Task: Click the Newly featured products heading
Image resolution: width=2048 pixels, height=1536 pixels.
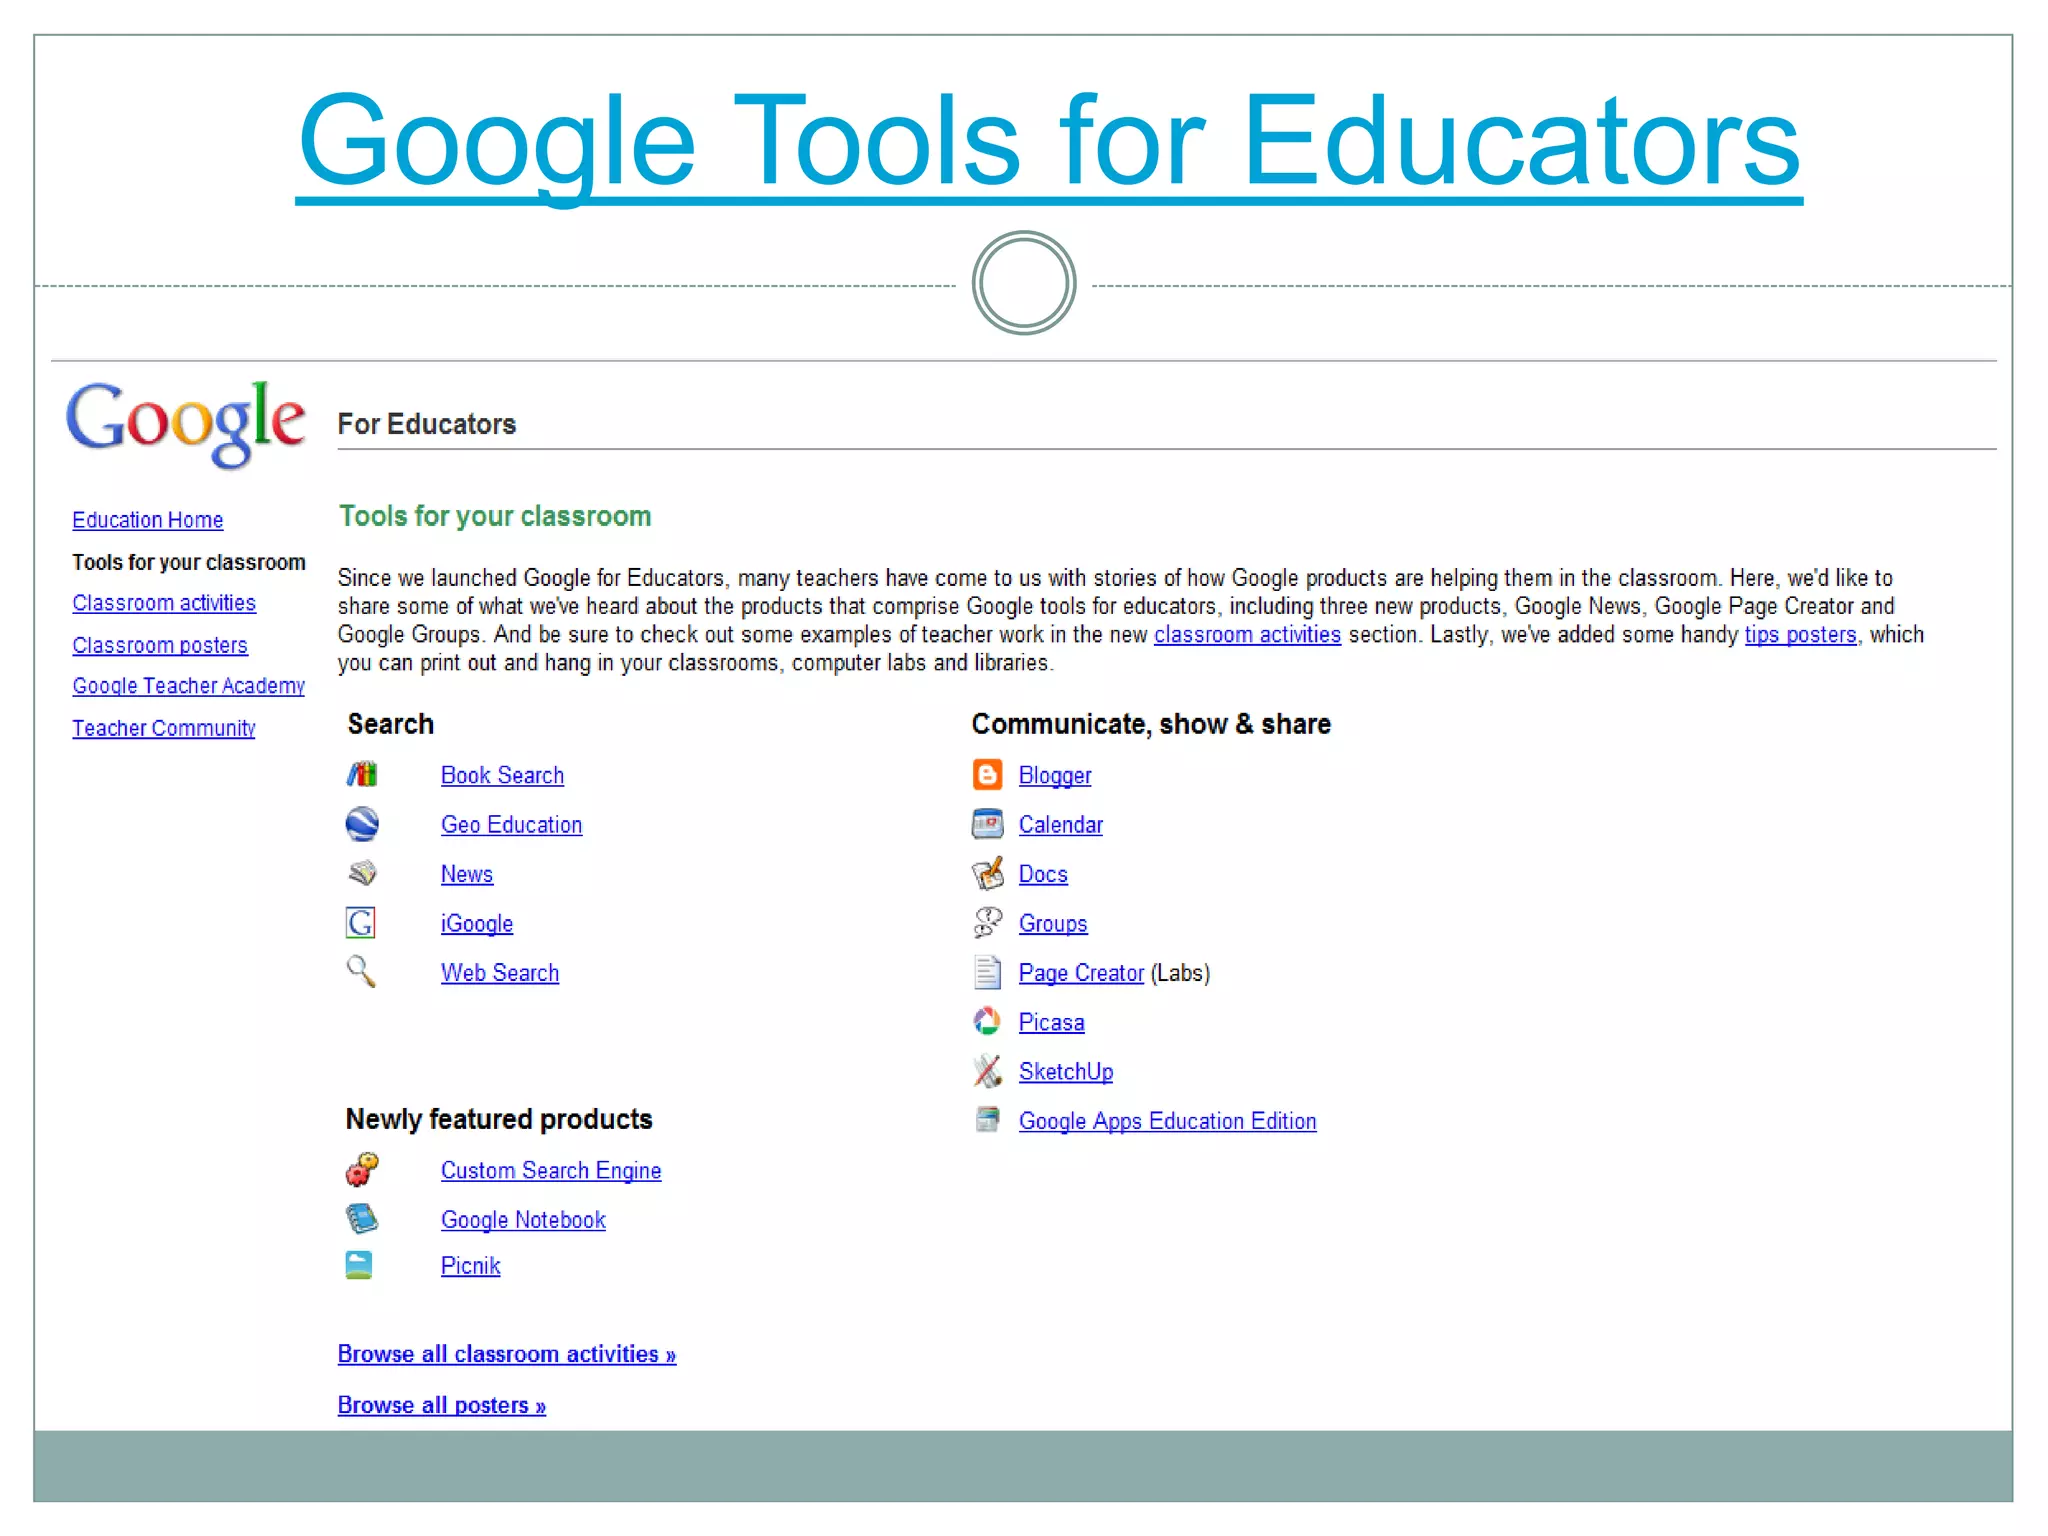Action: pos(499,1119)
